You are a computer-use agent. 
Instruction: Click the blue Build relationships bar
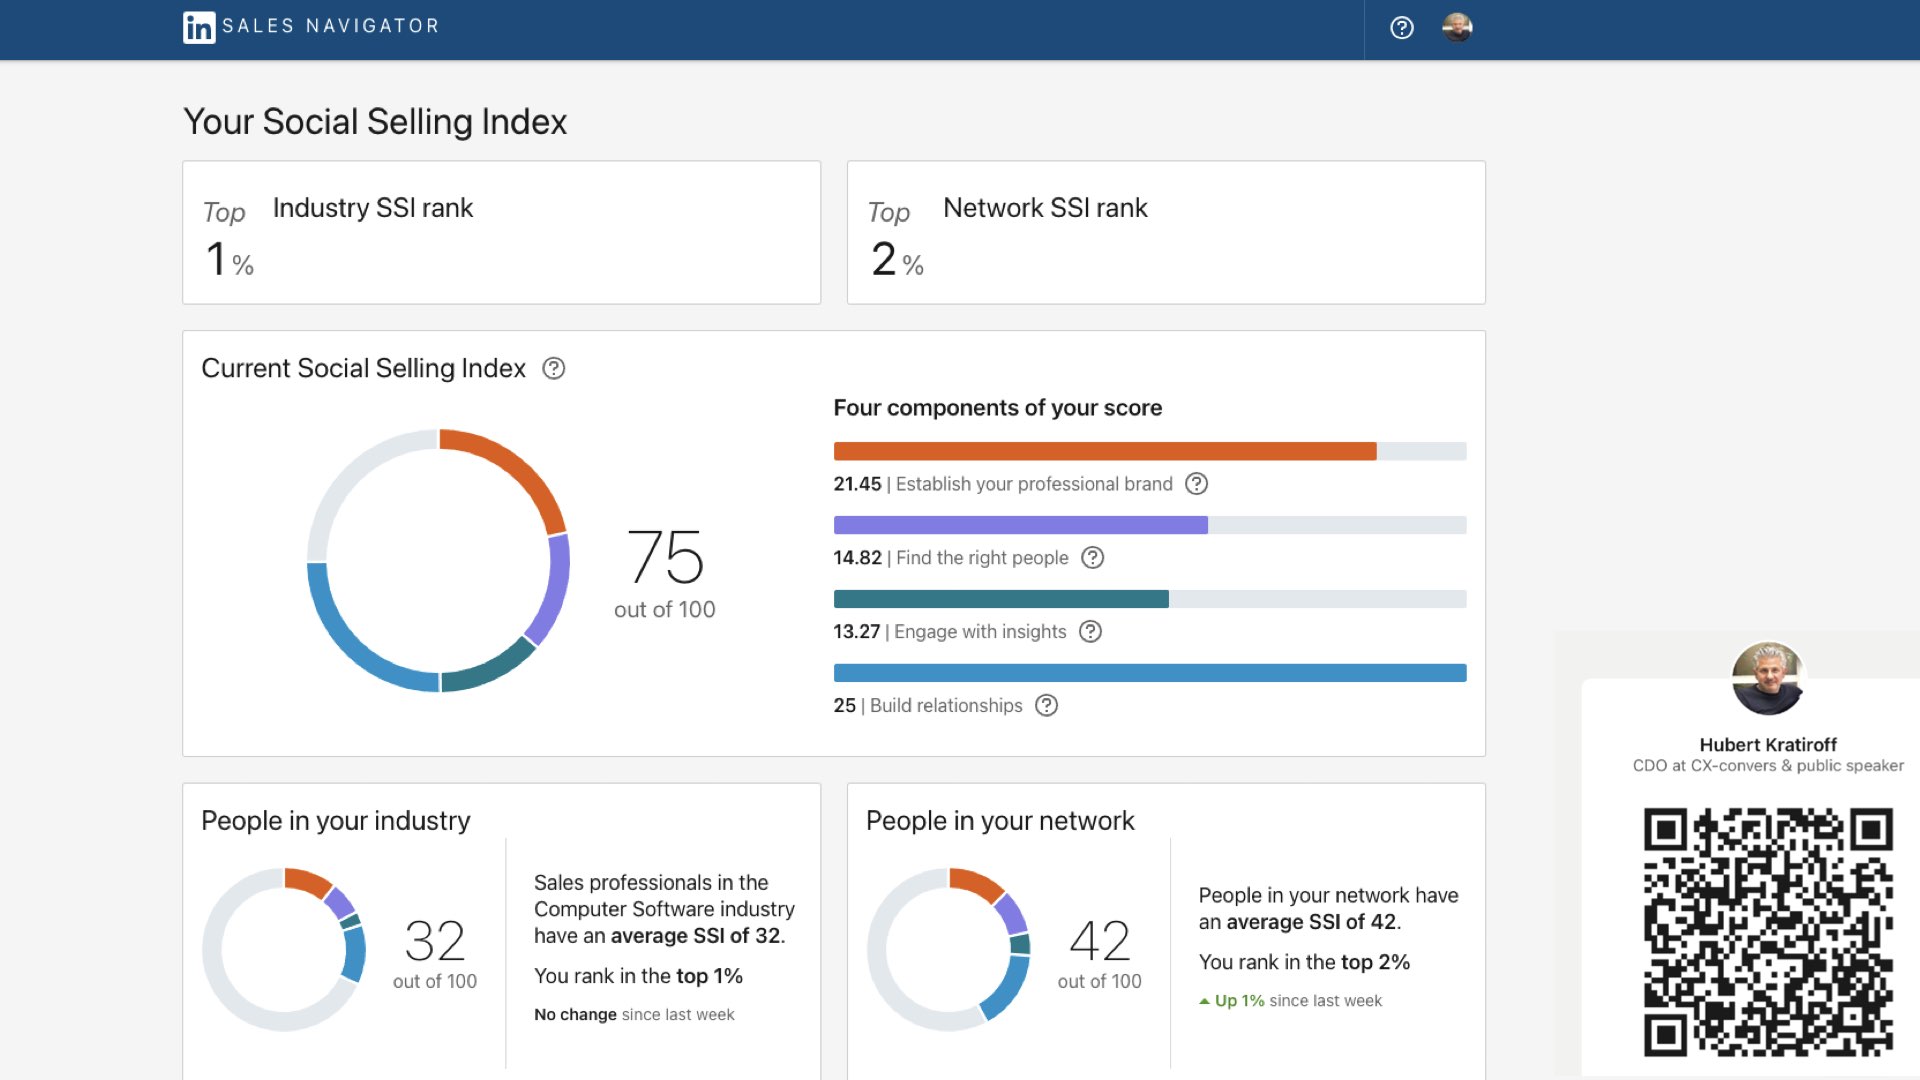point(1149,673)
